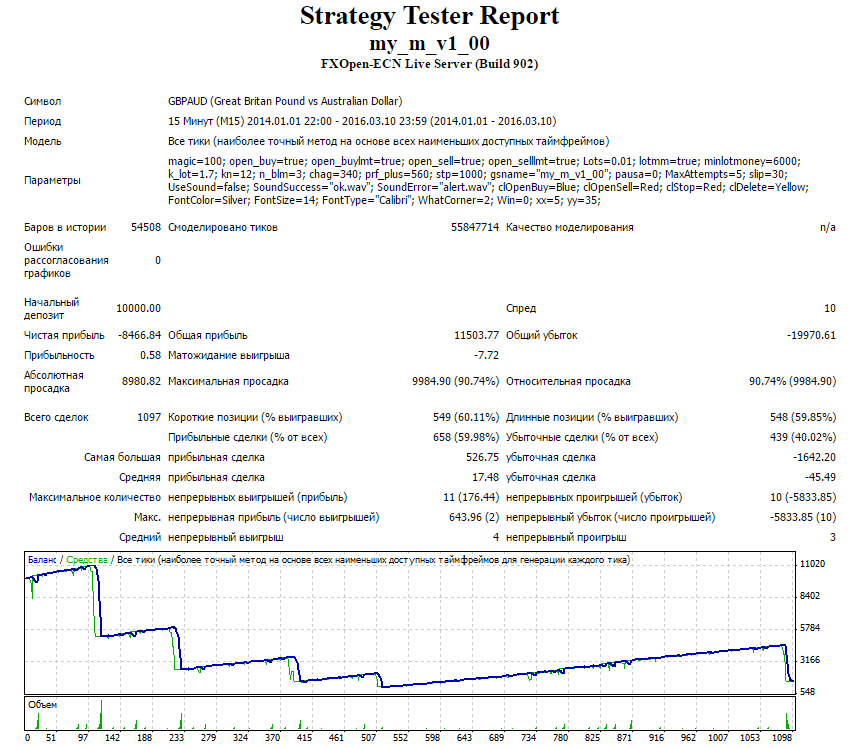This screenshot has height=748, width=857.
Task: Click the consecutive losses value '10 (-5833.85)'
Action: point(803,498)
